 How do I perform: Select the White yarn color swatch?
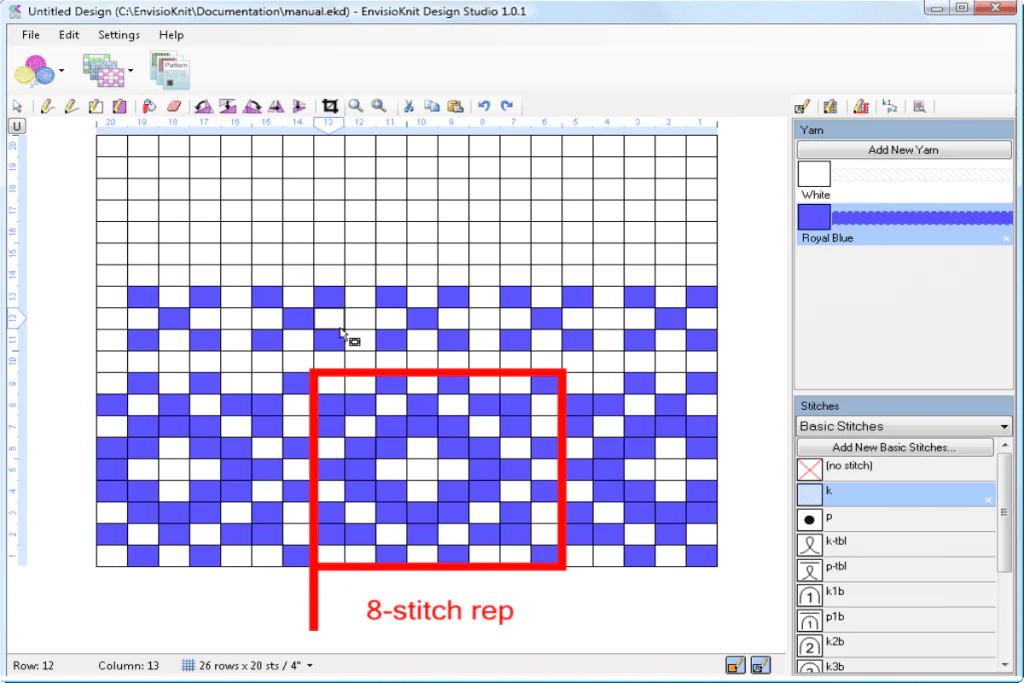pos(814,174)
